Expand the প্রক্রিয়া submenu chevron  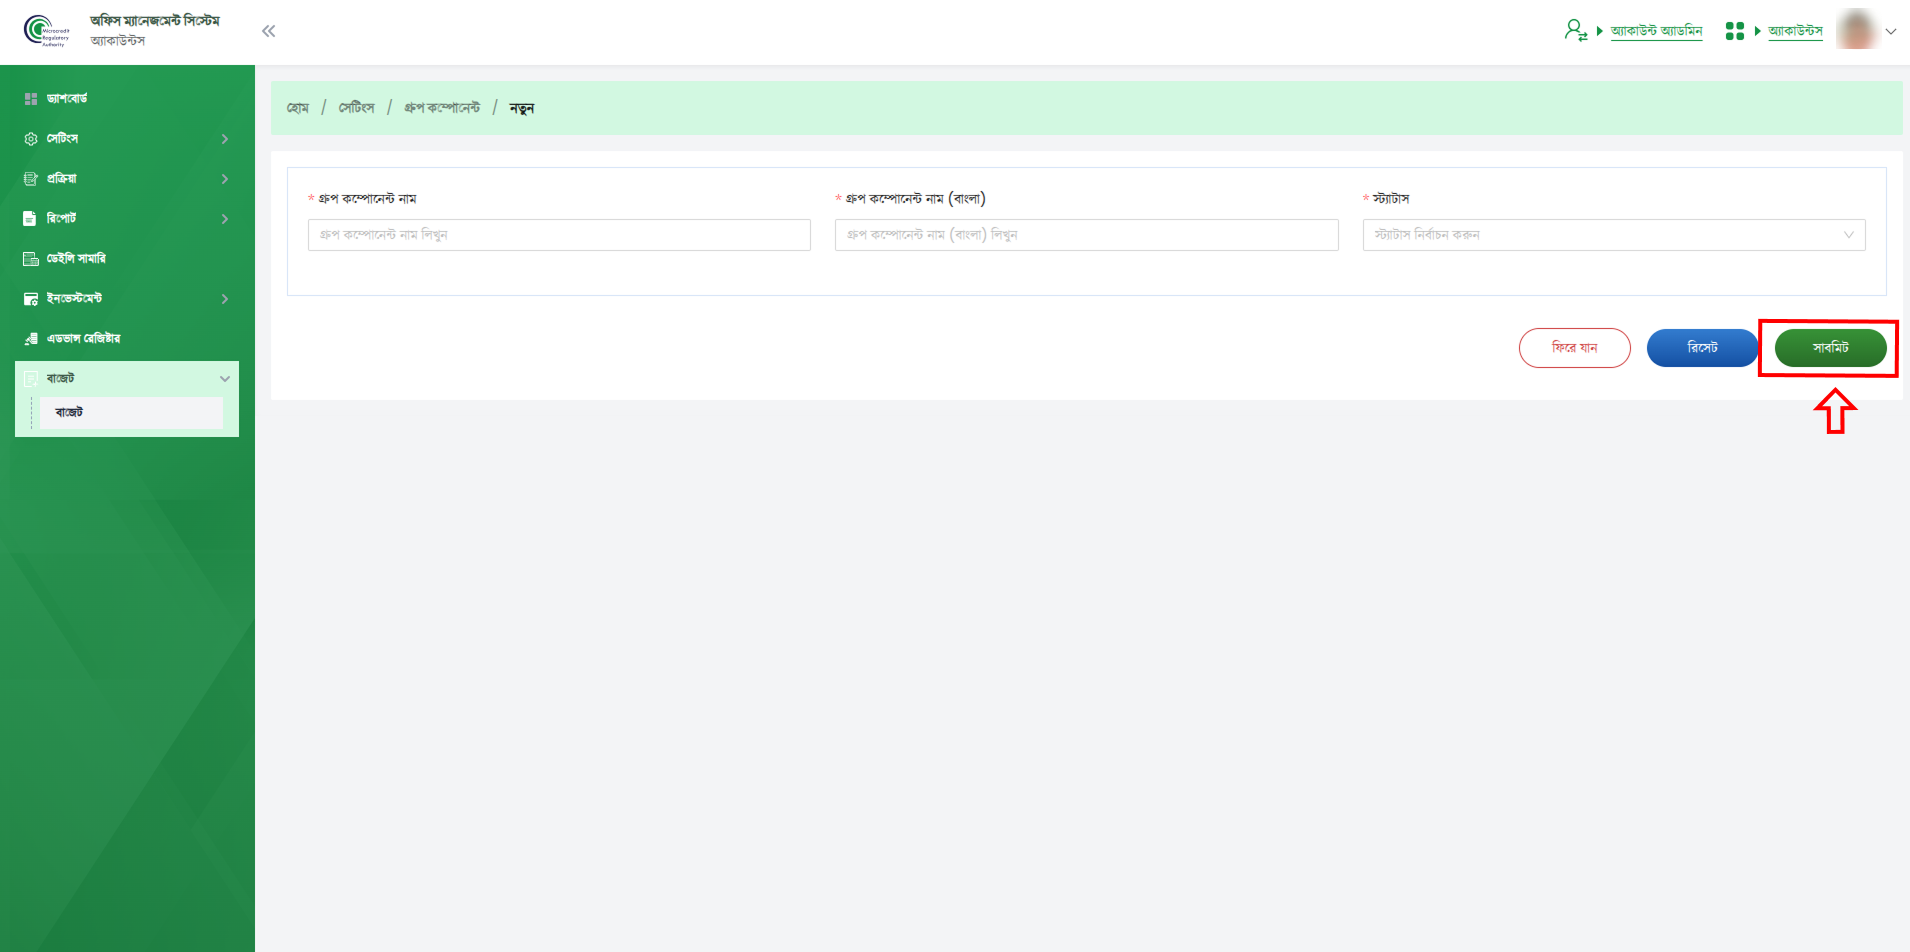pos(225,179)
